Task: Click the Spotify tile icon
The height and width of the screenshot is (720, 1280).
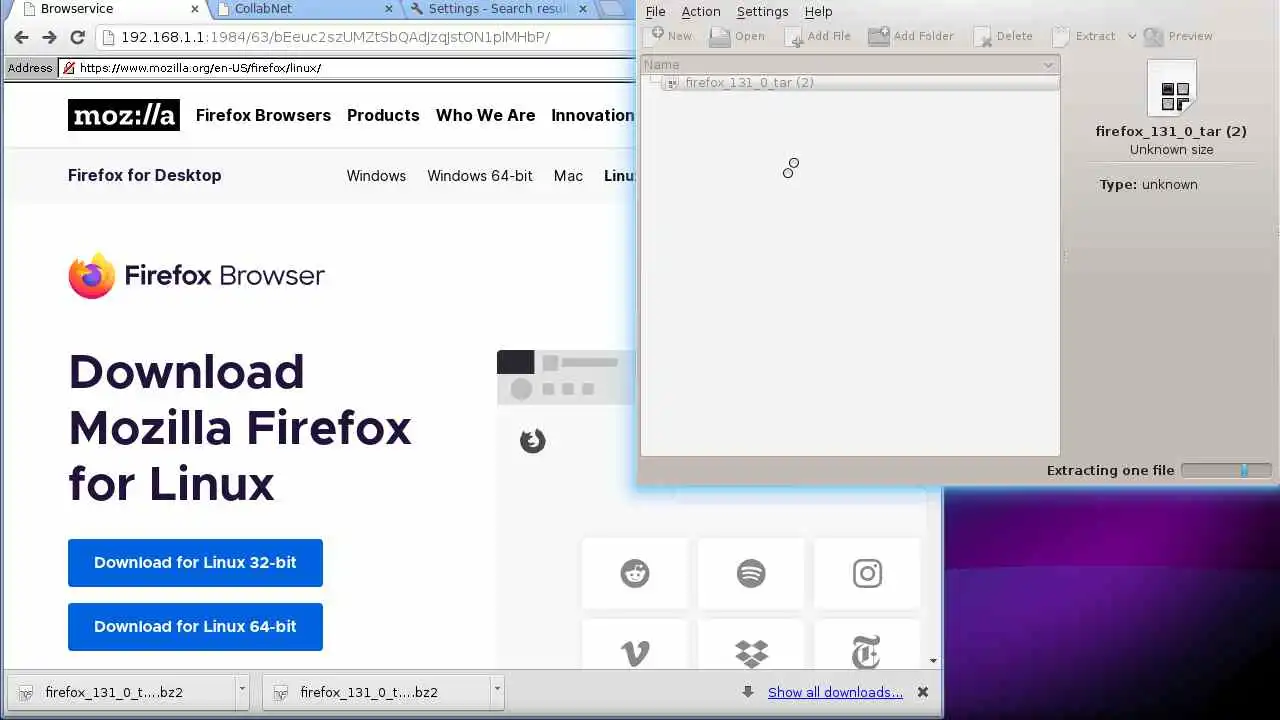Action: coord(751,573)
